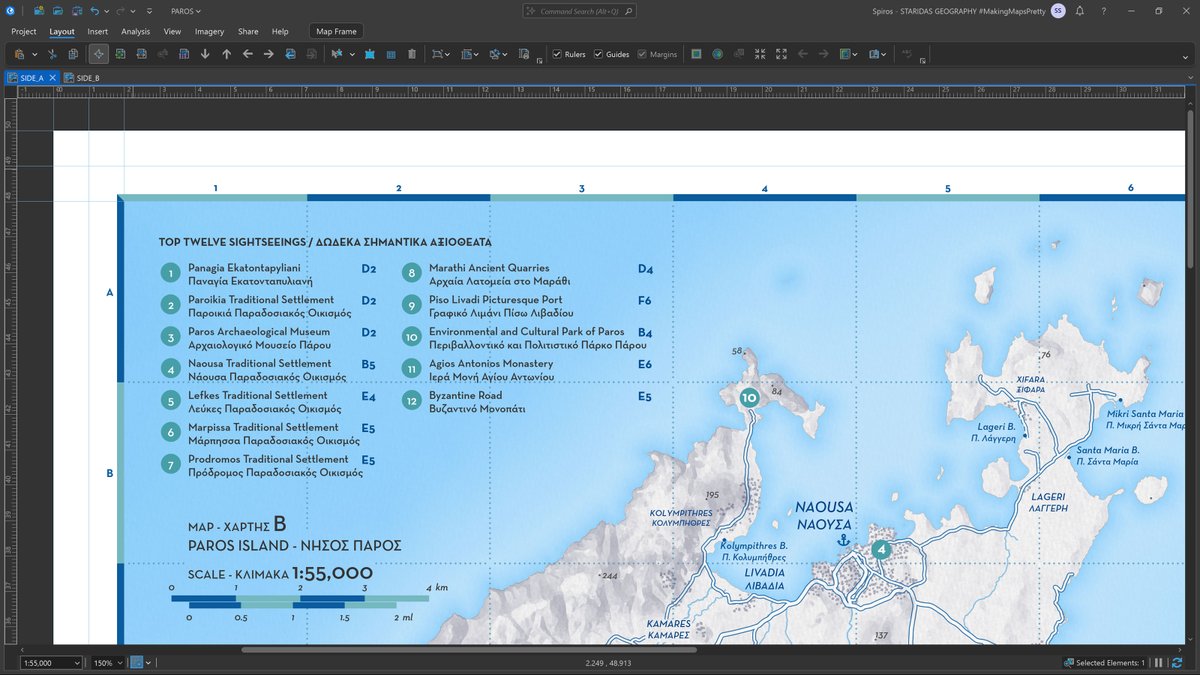Switch to the SIDE_B layout tab
The image size is (1200, 675).
(x=87, y=76)
